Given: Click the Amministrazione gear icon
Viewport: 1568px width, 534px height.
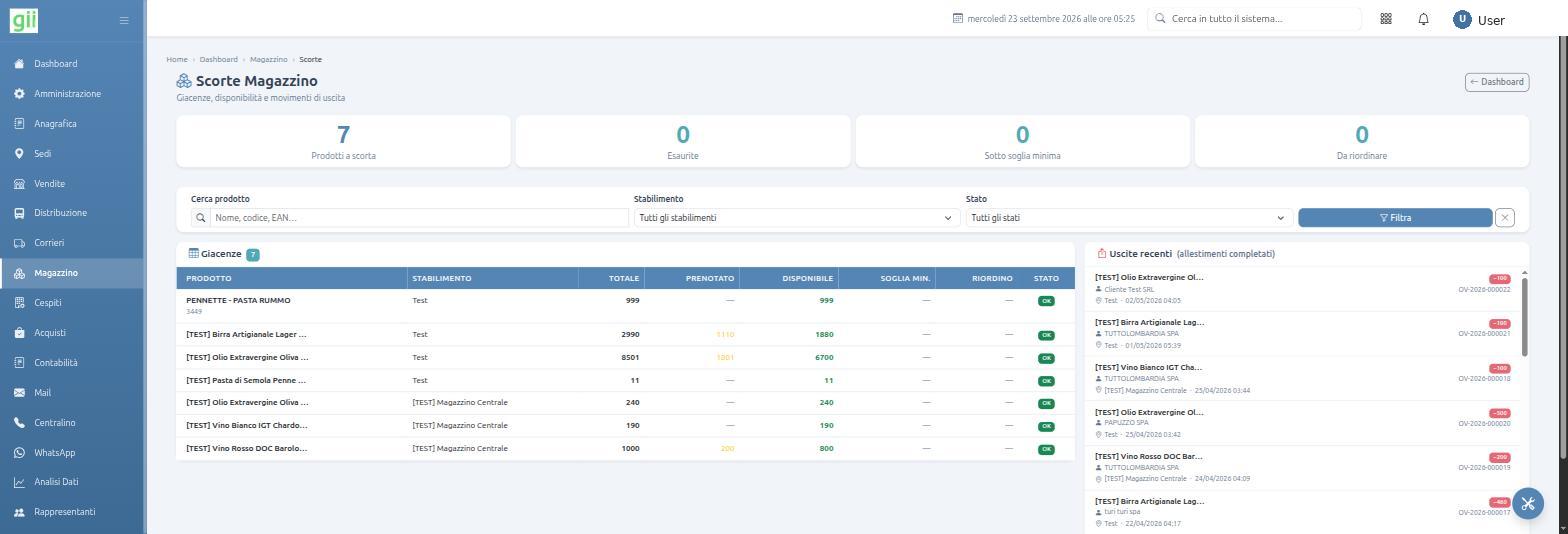Looking at the screenshot, I should coord(19,94).
